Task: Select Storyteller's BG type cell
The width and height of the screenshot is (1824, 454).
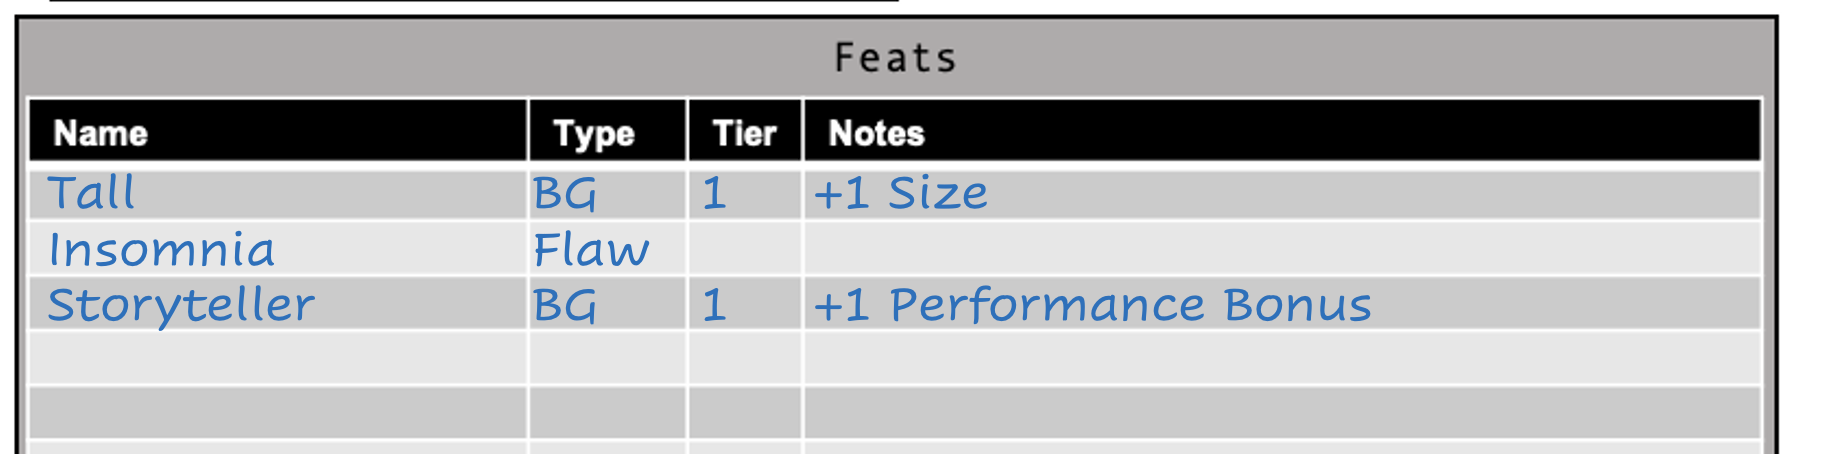Action: click(608, 304)
